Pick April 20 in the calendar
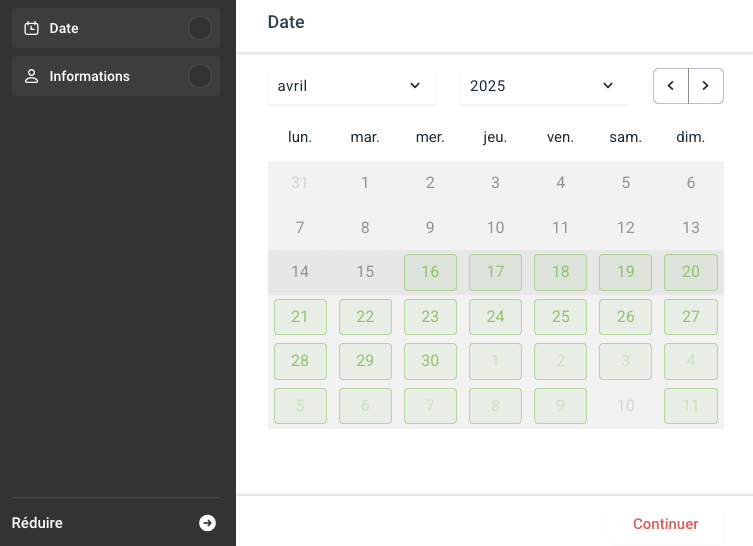The image size is (753, 546). point(691,272)
